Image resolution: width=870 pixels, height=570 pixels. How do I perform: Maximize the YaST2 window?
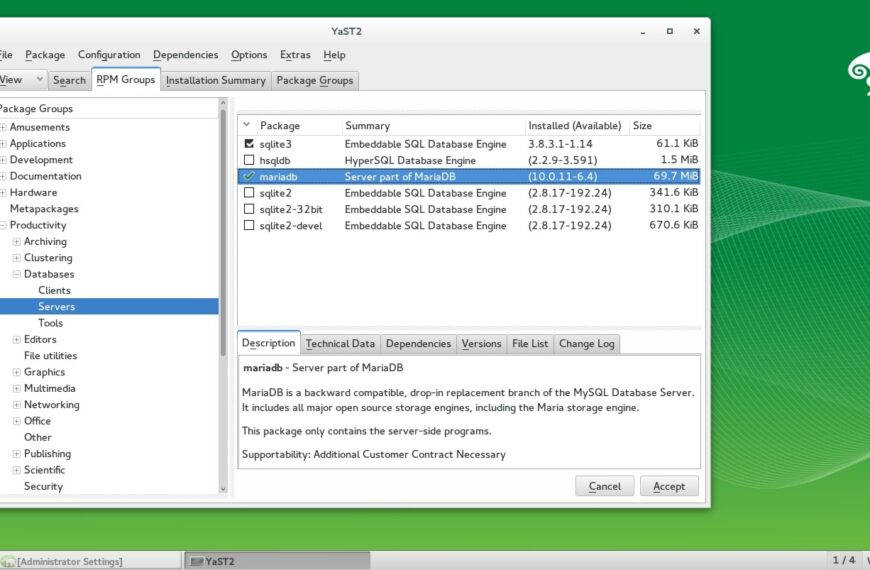coord(669,31)
